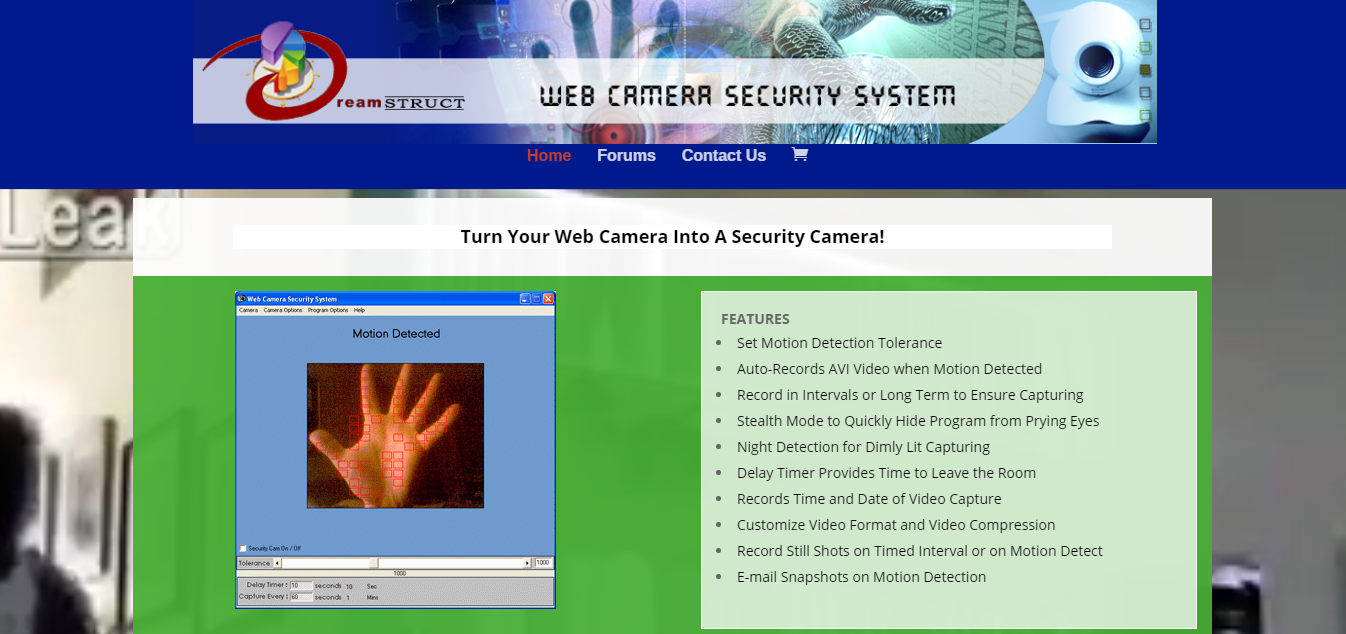
Task: Open the Camera menu in the app screenshot
Action: (x=248, y=310)
